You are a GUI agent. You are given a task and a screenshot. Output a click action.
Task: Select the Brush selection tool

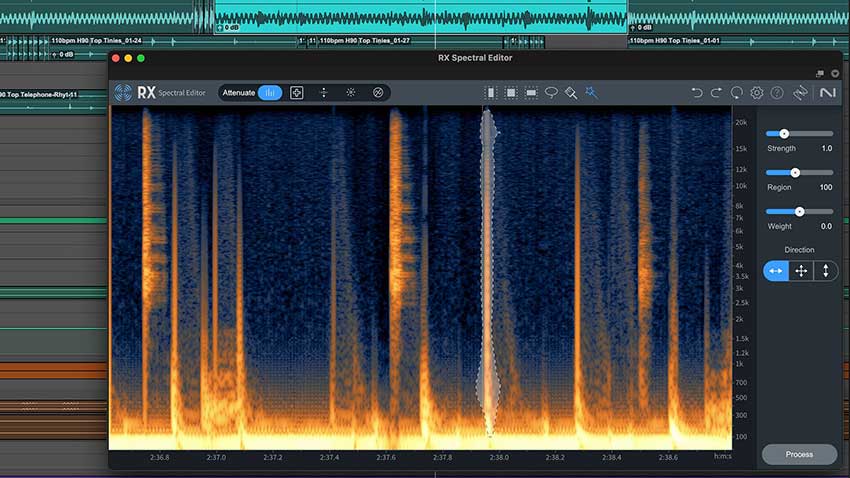coord(571,92)
